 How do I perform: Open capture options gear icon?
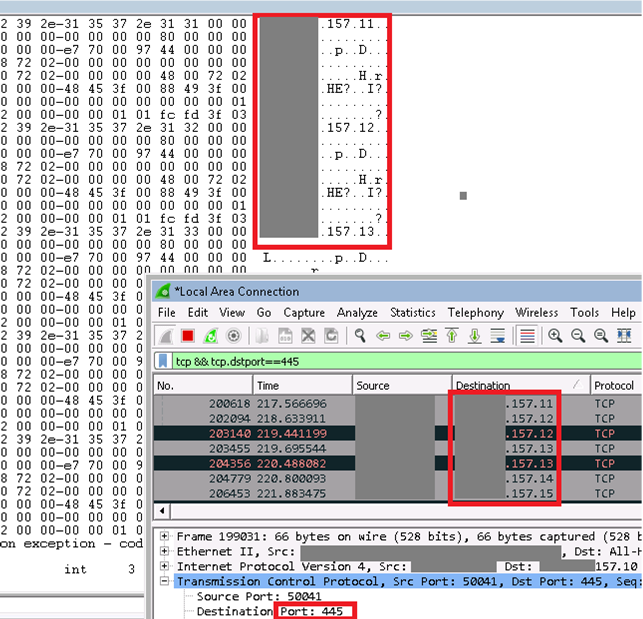(x=233, y=336)
